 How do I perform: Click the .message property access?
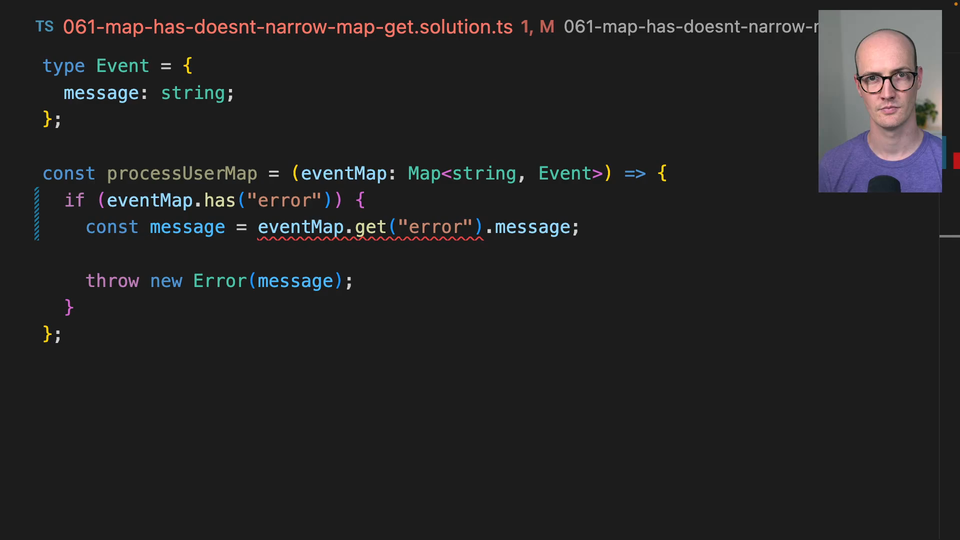[532, 228]
